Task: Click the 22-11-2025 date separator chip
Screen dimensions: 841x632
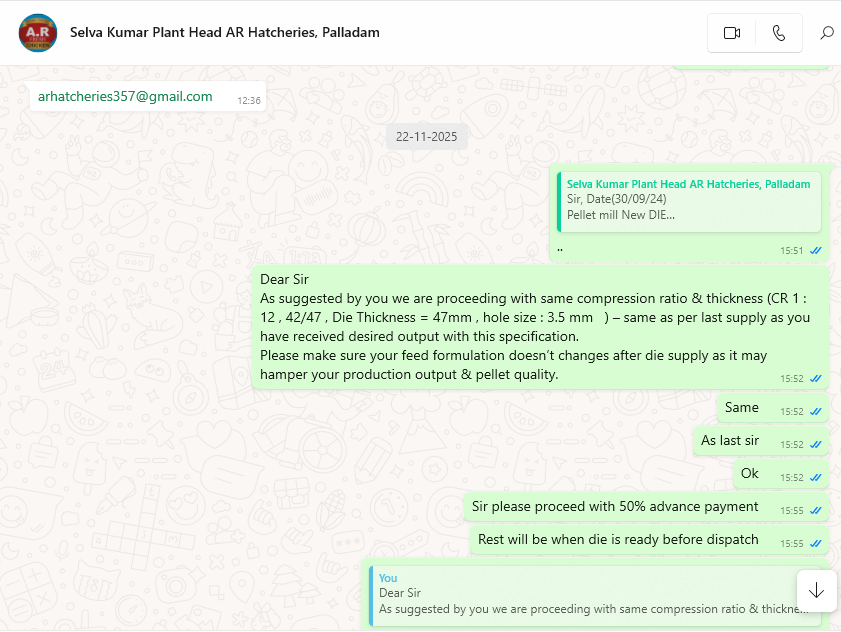Action: (426, 137)
